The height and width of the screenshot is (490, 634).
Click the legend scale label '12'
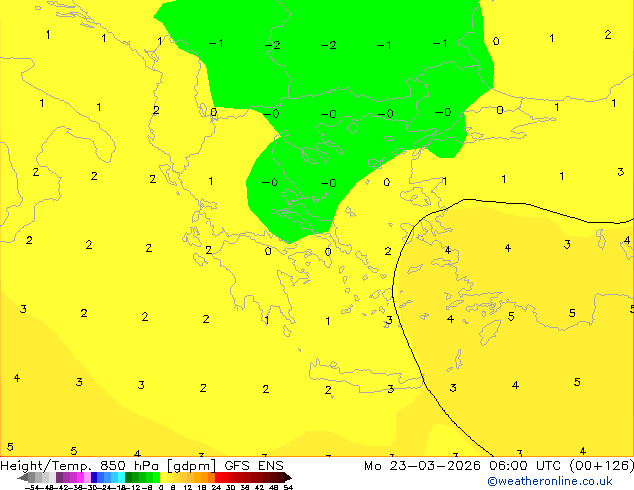click(188, 487)
